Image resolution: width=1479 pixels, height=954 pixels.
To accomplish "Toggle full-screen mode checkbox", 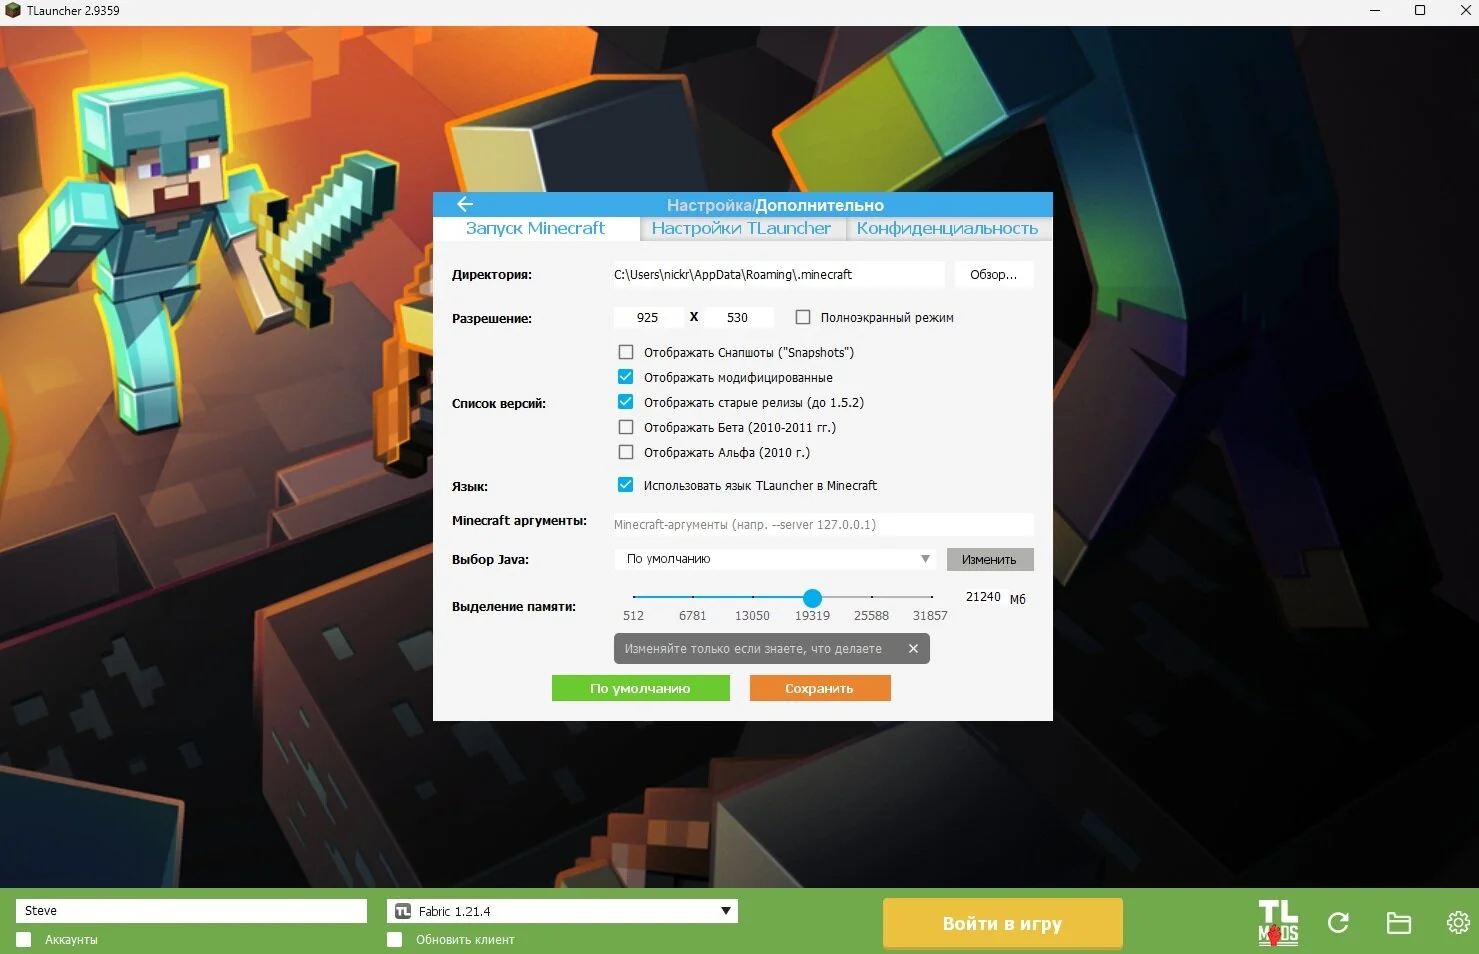I will point(803,317).
